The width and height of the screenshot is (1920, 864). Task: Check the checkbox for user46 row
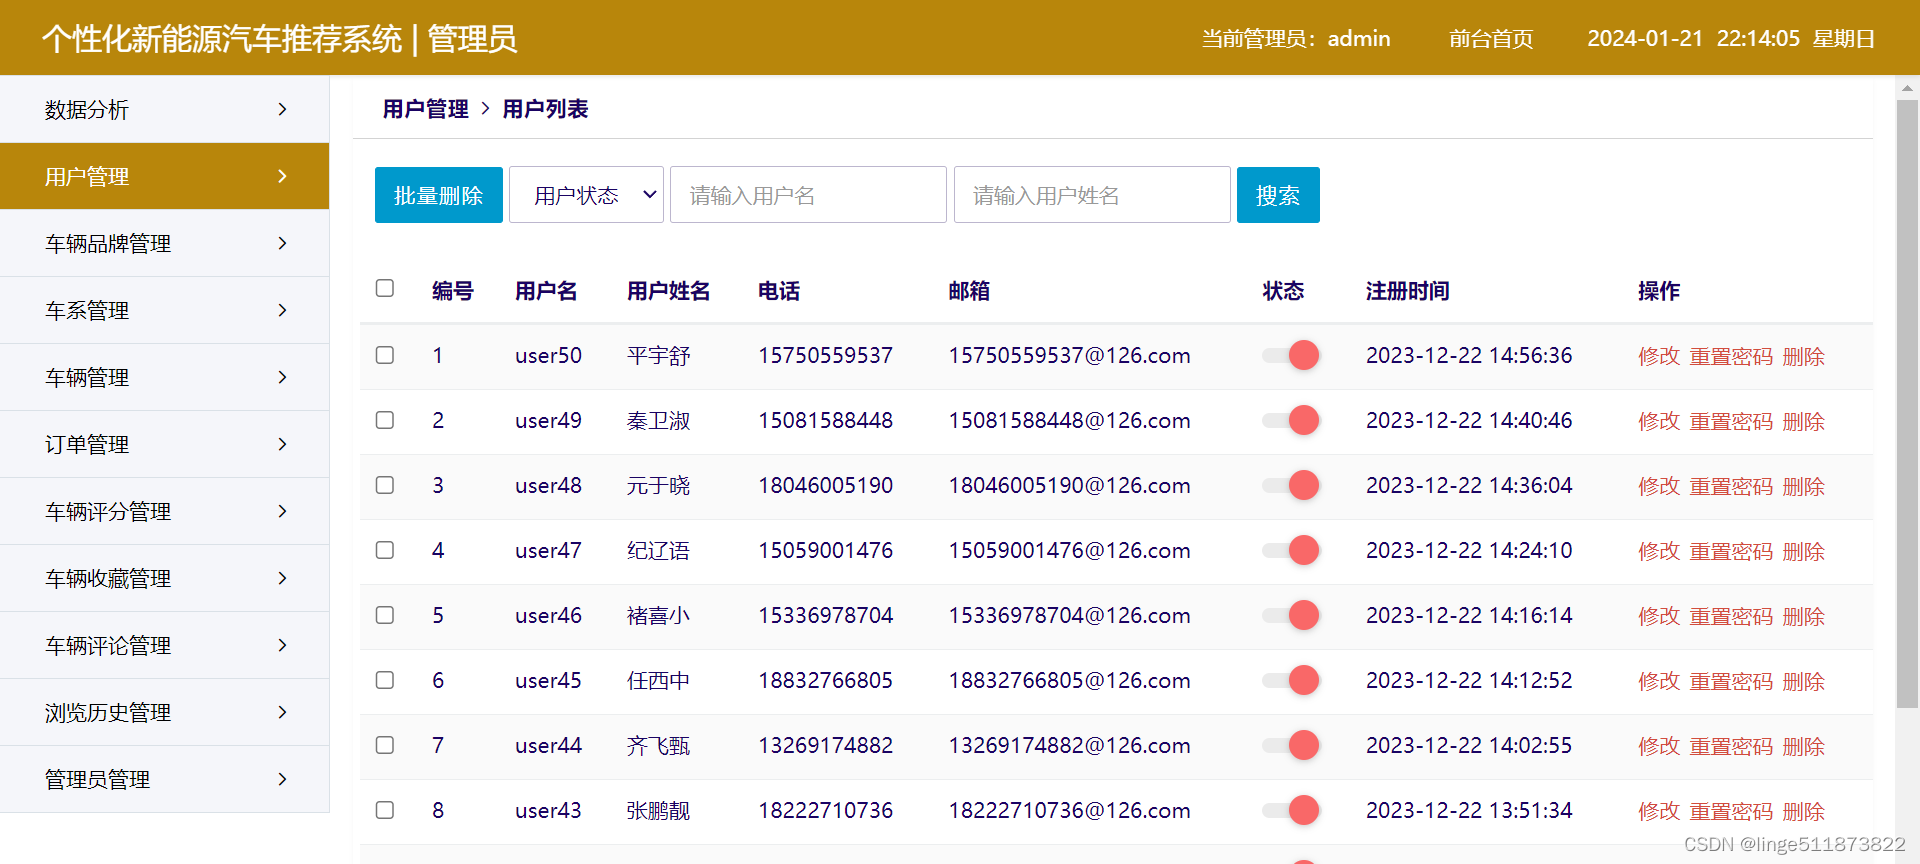pos(385,615)
